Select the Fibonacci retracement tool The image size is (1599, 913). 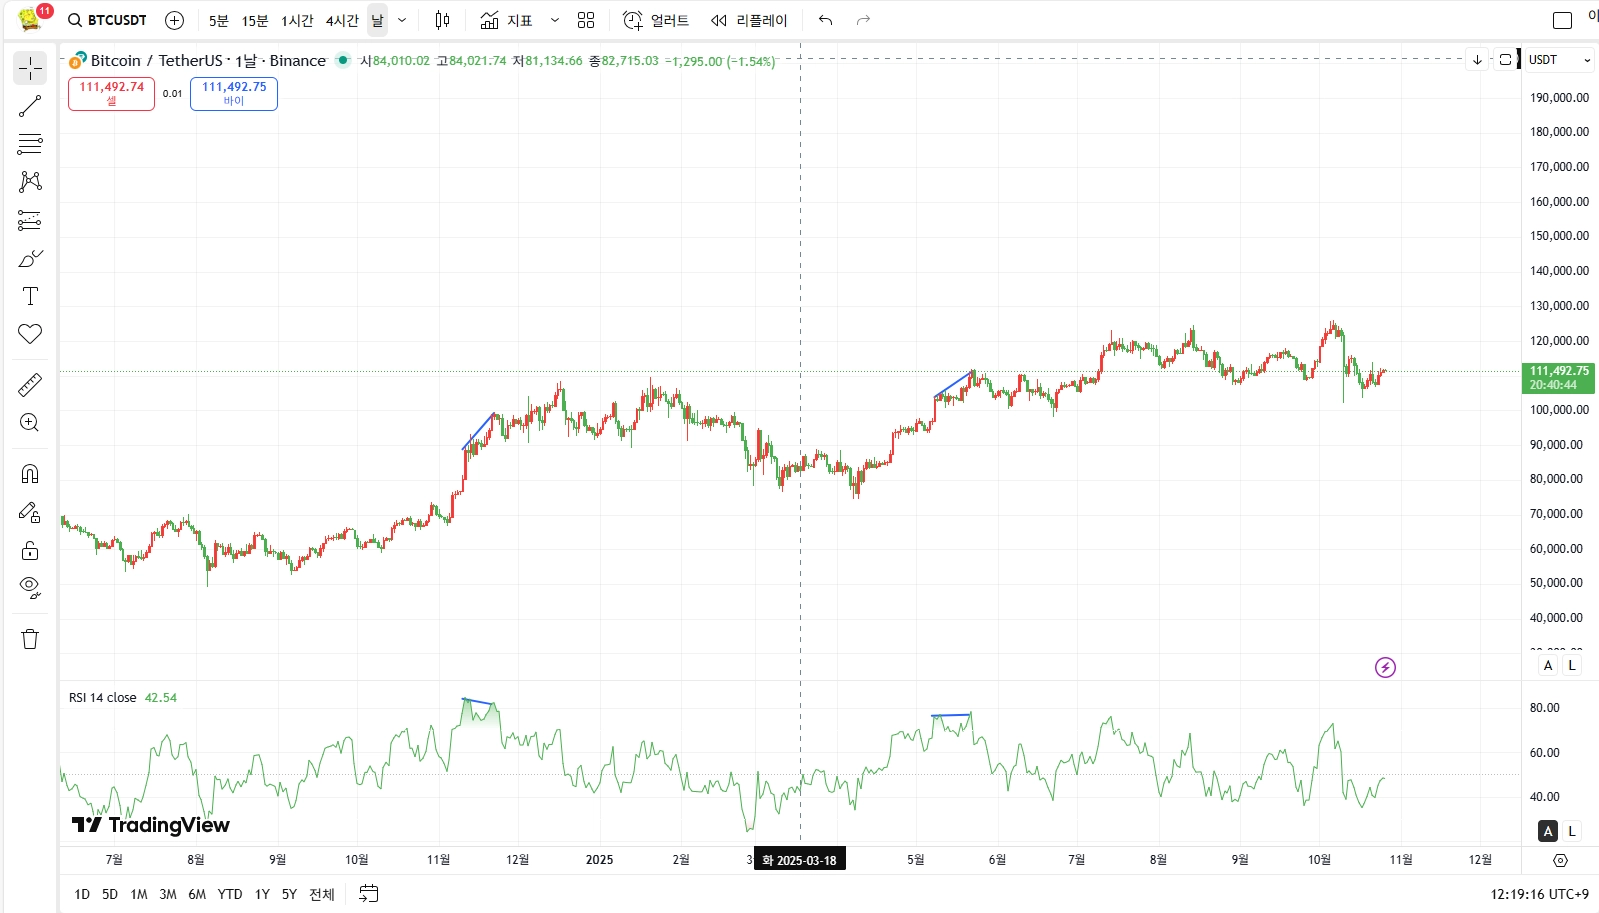click(x=30, y=144)
